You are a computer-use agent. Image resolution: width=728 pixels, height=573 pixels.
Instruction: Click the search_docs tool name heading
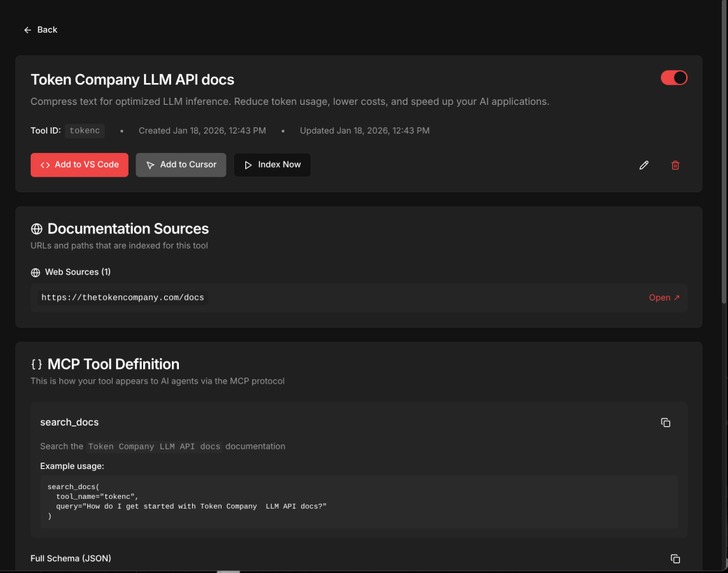(69, 423)
